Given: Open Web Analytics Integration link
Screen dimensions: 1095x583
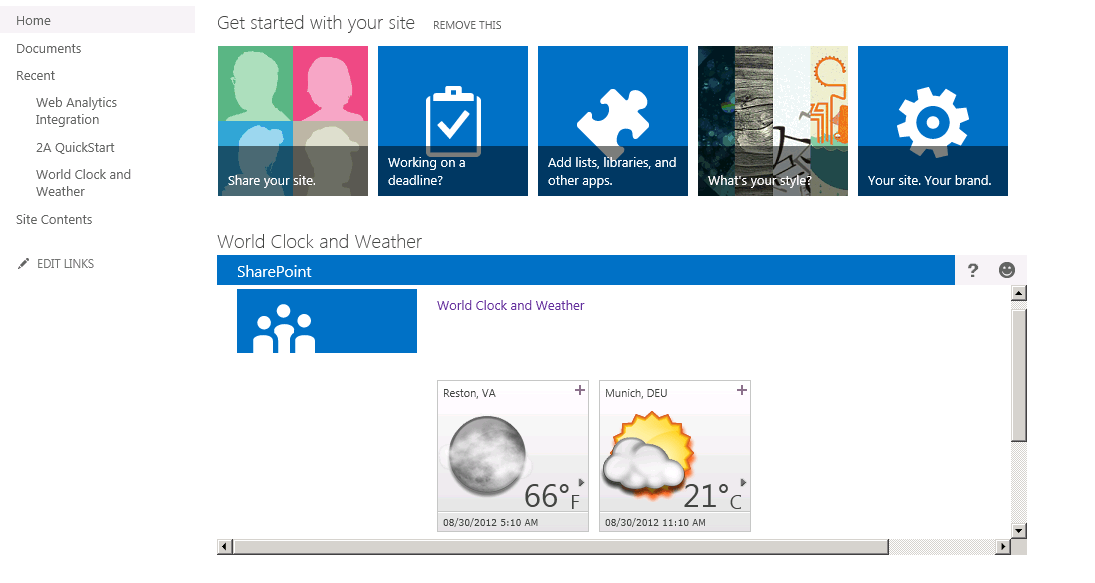Looking at the screenshot, I should (x=76, y=111).
